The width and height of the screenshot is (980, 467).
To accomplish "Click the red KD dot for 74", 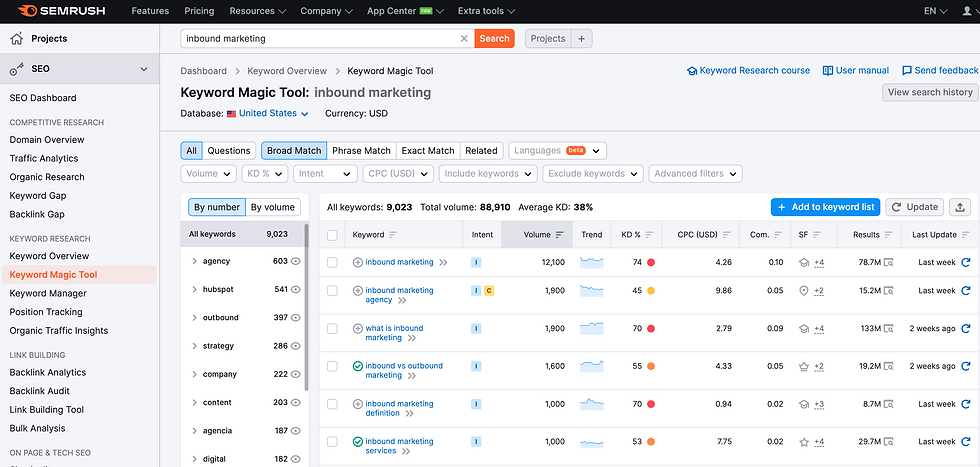I will [x=651, y=263].
